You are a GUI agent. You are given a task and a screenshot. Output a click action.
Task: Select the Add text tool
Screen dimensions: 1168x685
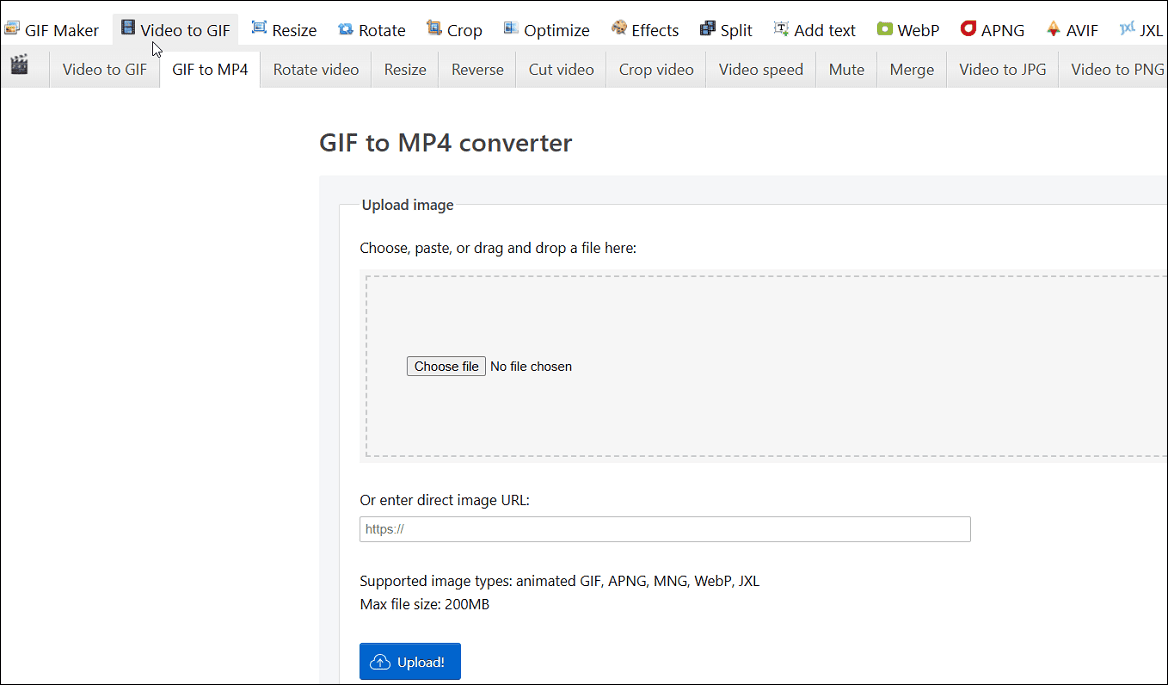(x=815, y=29)
